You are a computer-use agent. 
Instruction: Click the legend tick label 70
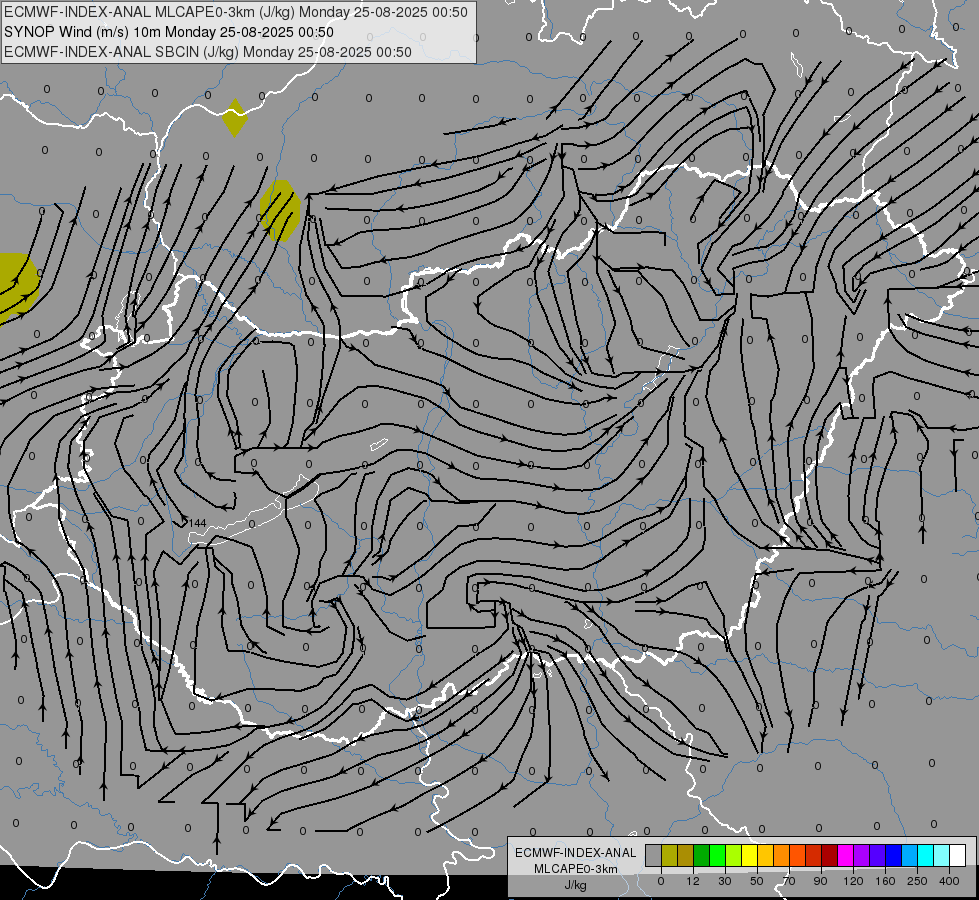tap(789, 881)
